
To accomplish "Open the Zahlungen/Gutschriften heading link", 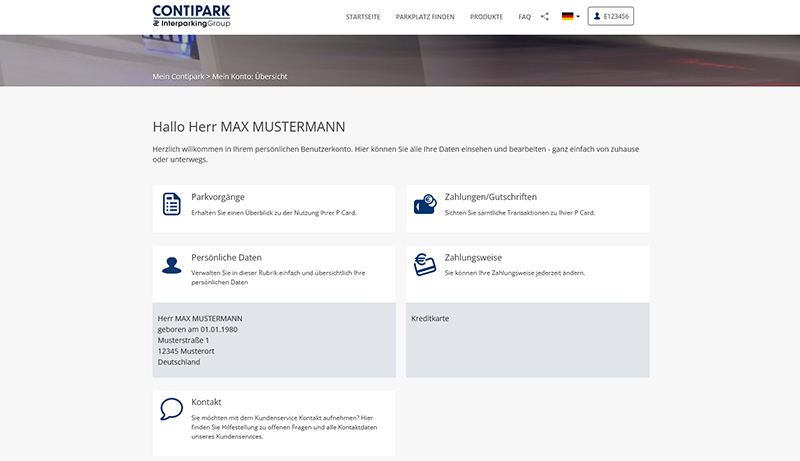I will pos(489,197).
